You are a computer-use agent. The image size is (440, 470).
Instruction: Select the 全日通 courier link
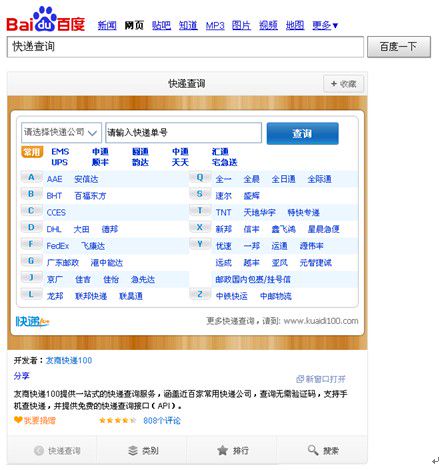click(x=283, y=179)
